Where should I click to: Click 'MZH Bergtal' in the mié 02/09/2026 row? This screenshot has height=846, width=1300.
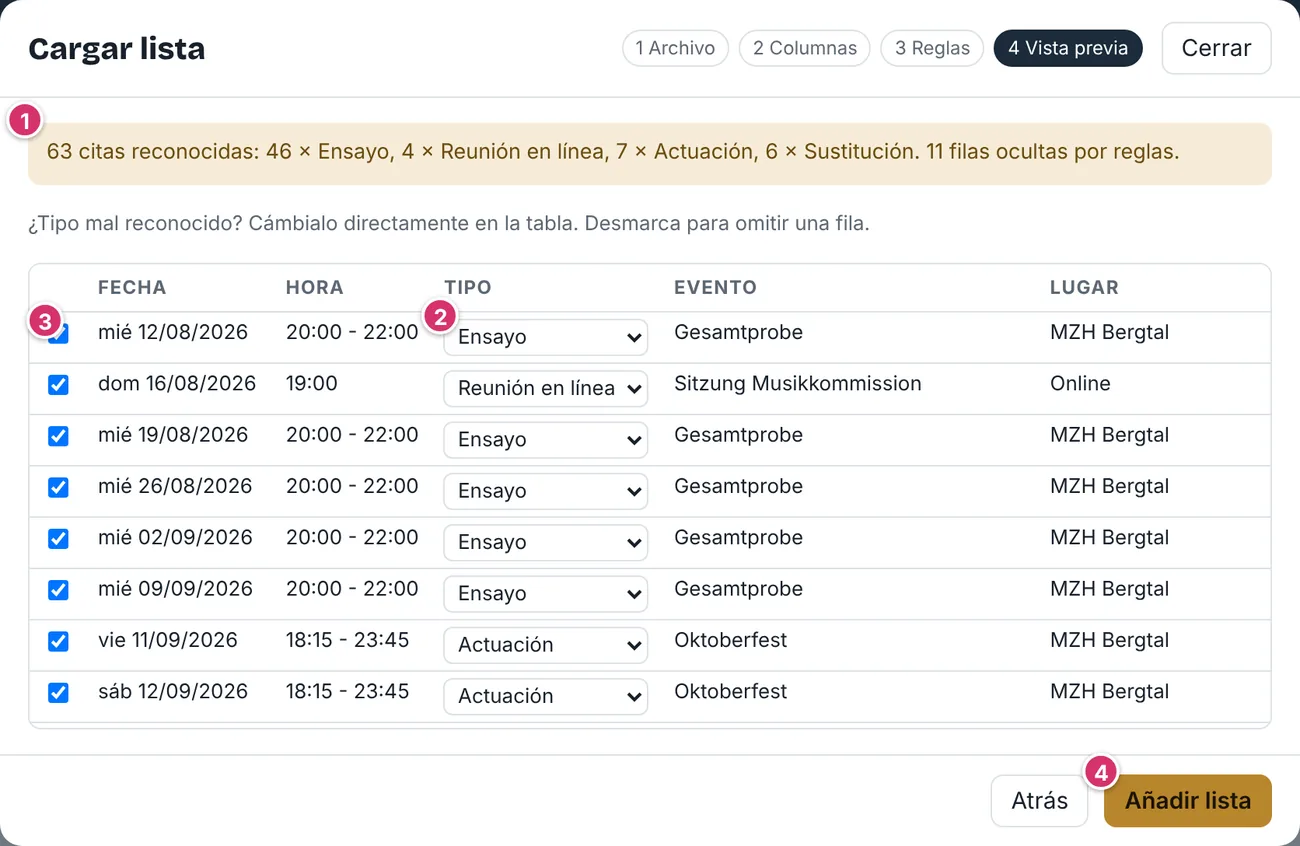click(x=1109, y=537)
